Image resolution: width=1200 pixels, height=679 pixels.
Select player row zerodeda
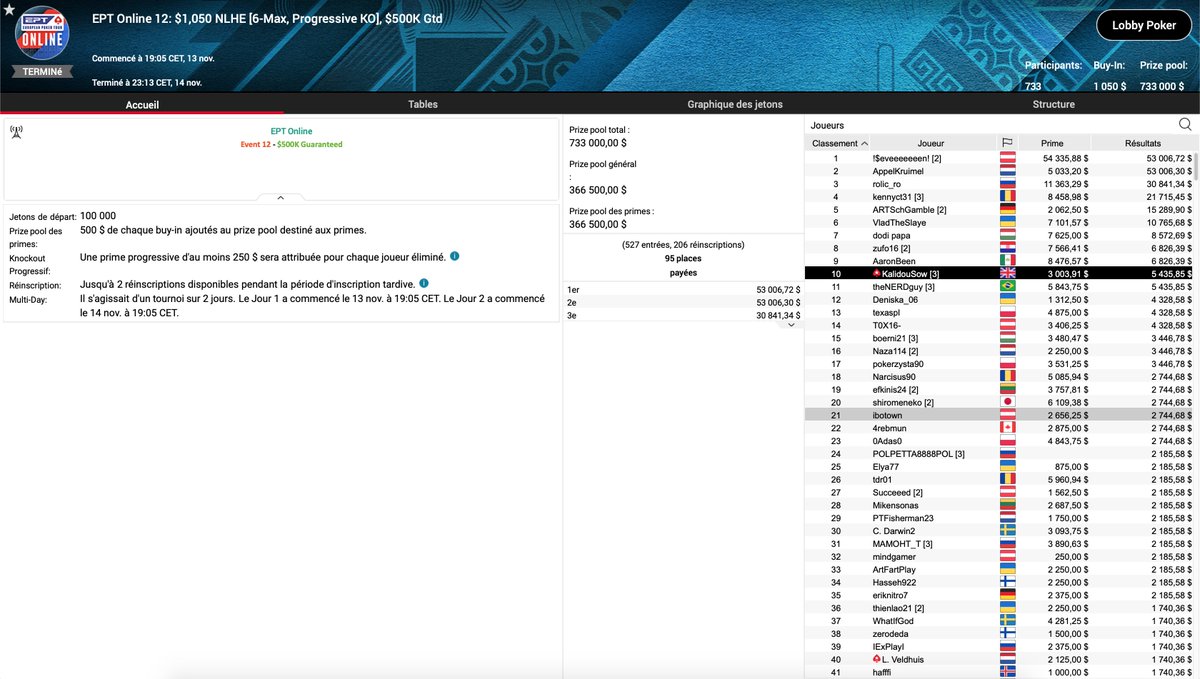998,634
